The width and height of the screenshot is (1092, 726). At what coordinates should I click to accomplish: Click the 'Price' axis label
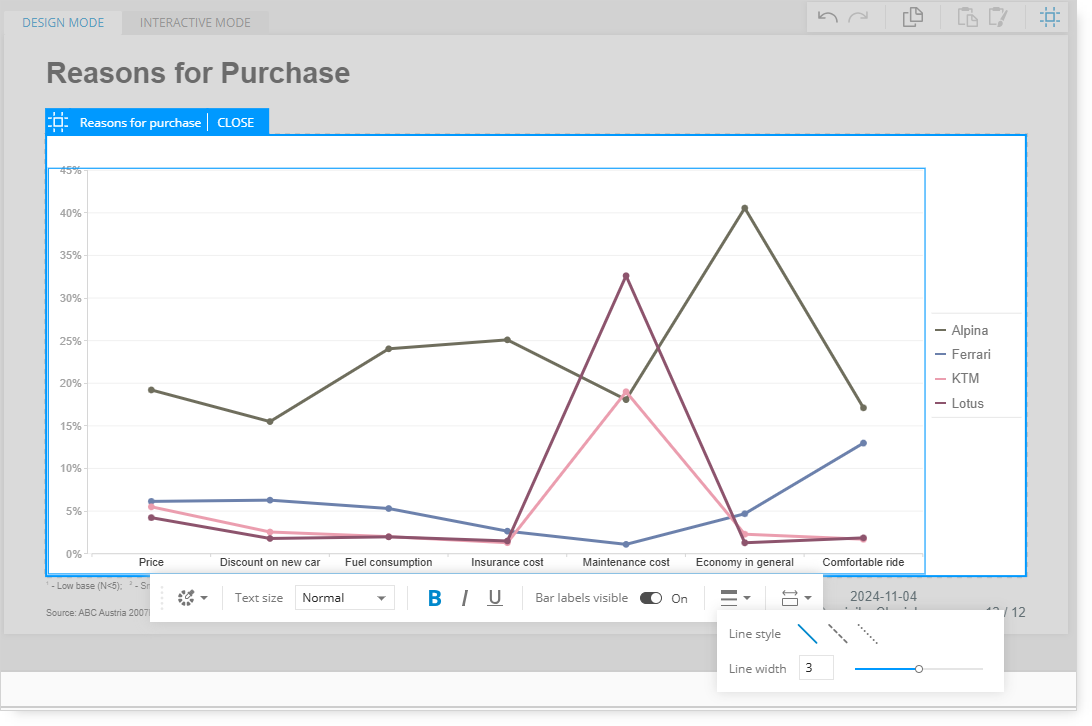click(x=151, y=562)
